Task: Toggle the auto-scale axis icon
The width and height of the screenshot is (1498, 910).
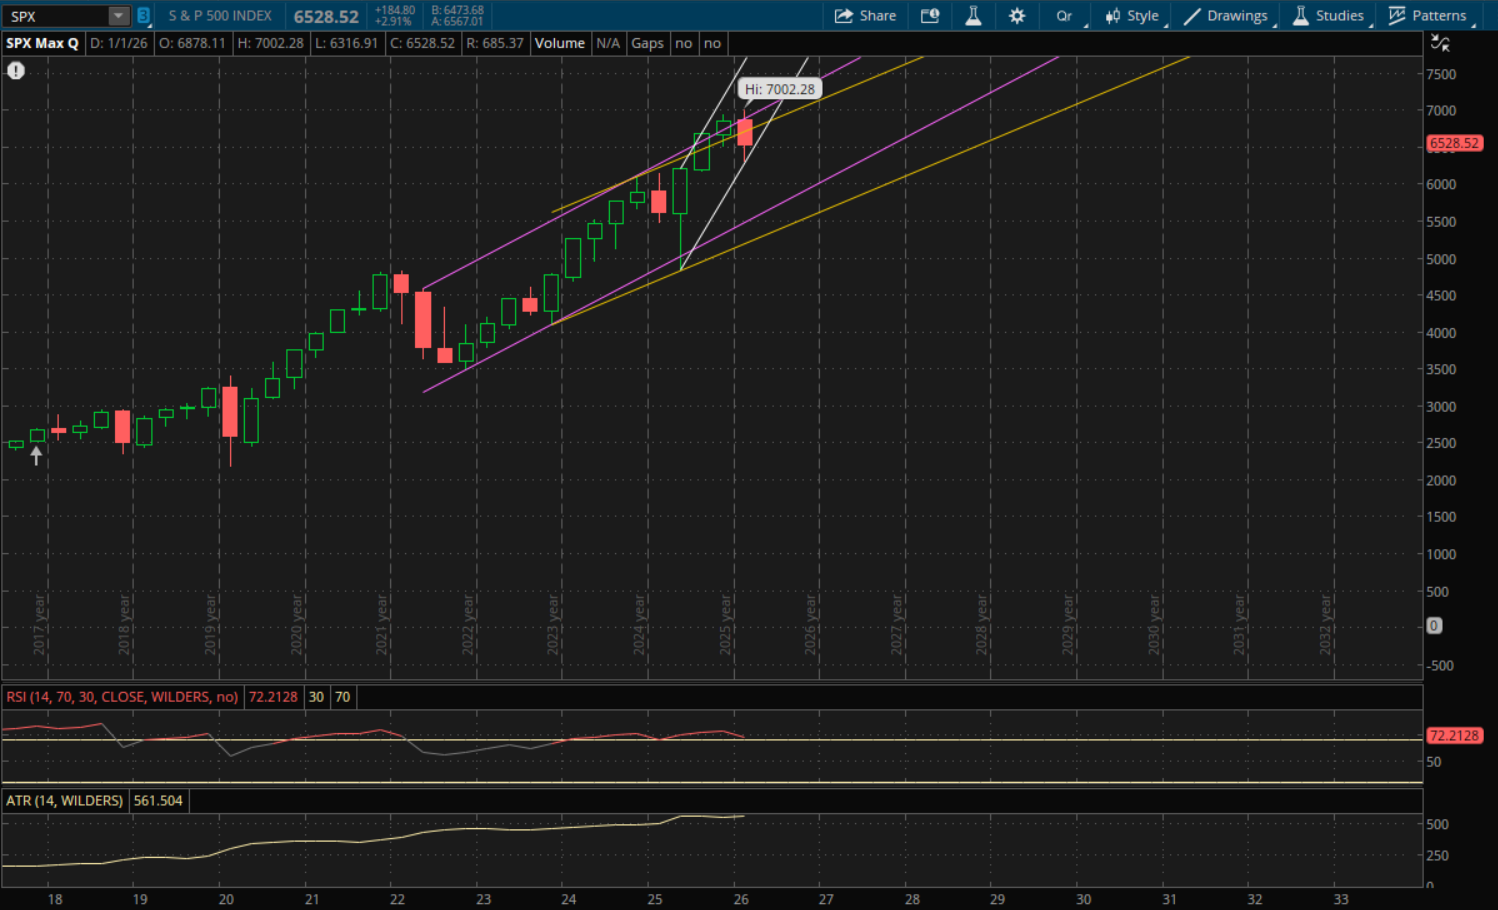Action: pyautogui.click(x=1440, y=43)
